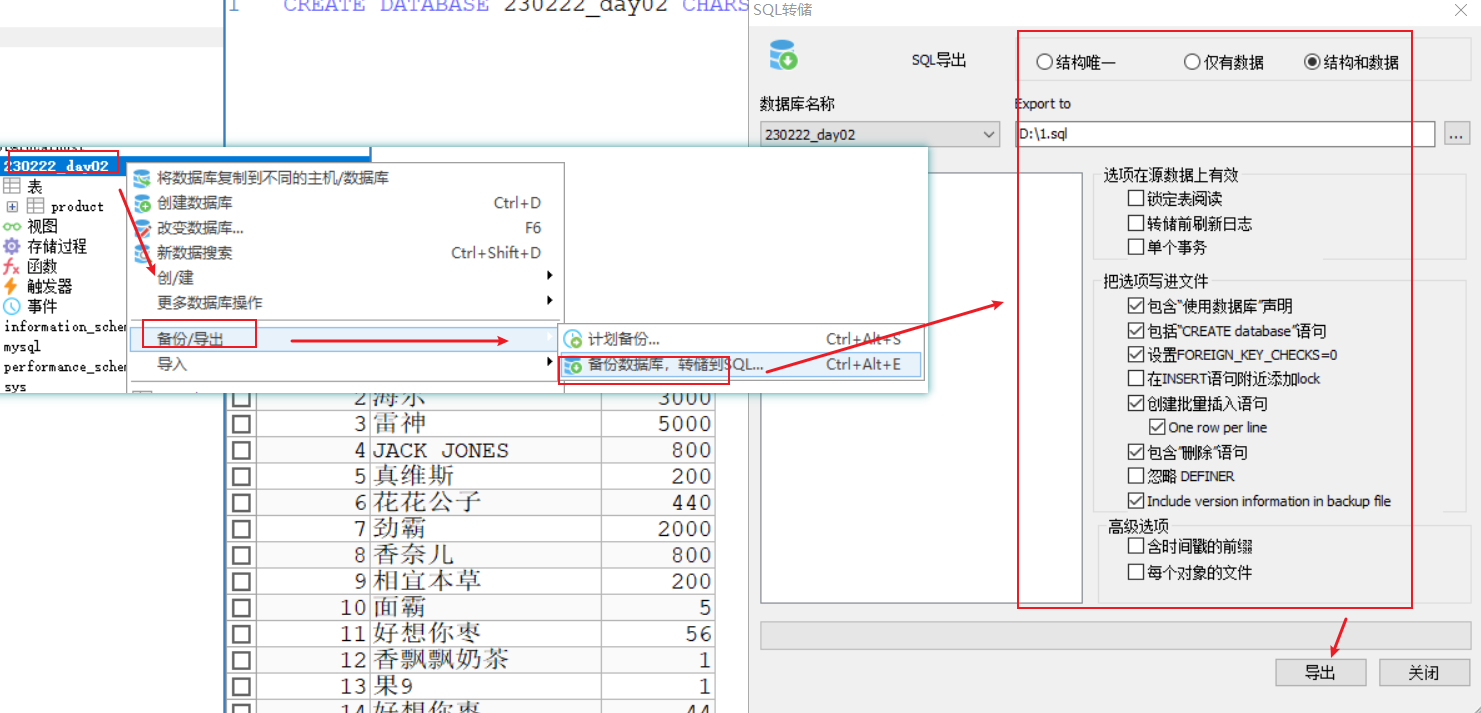Select the sys database in tree
The image size is (1481, 713).
click(15, 386)
